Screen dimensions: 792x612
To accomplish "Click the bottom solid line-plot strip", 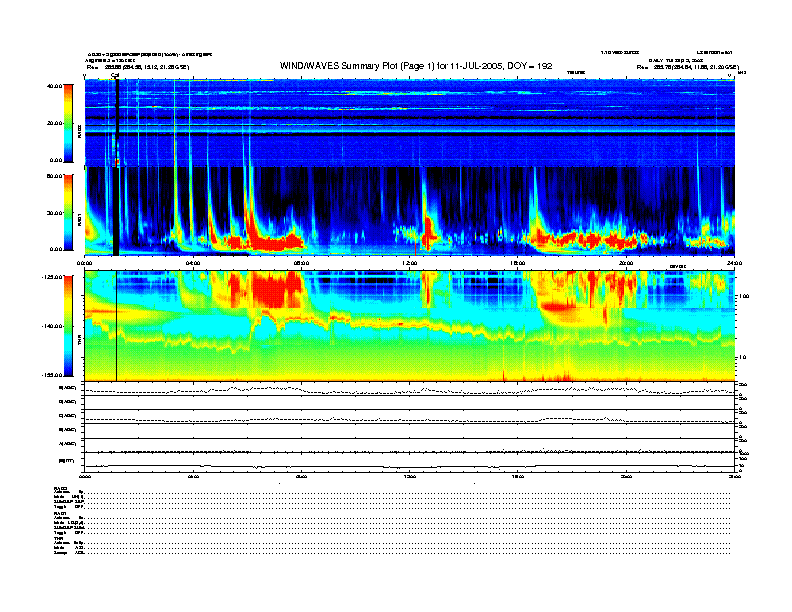I will point(410,462).
